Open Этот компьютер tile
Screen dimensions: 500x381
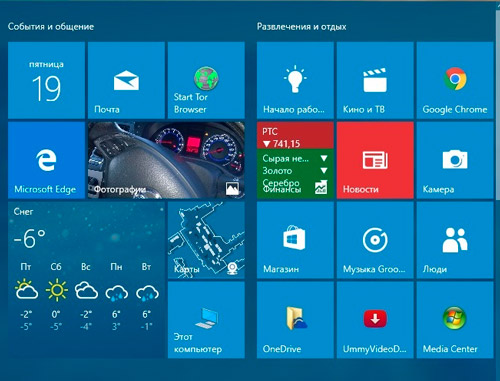(x=206, y=320)
